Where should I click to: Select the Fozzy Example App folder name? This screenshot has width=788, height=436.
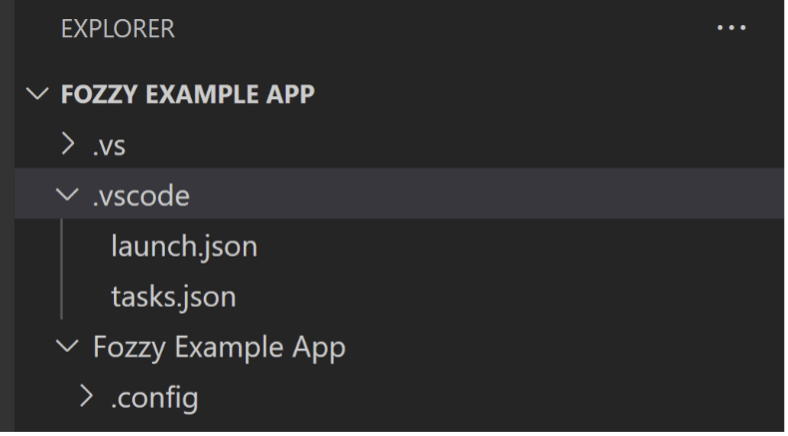(x=219, y=347)
